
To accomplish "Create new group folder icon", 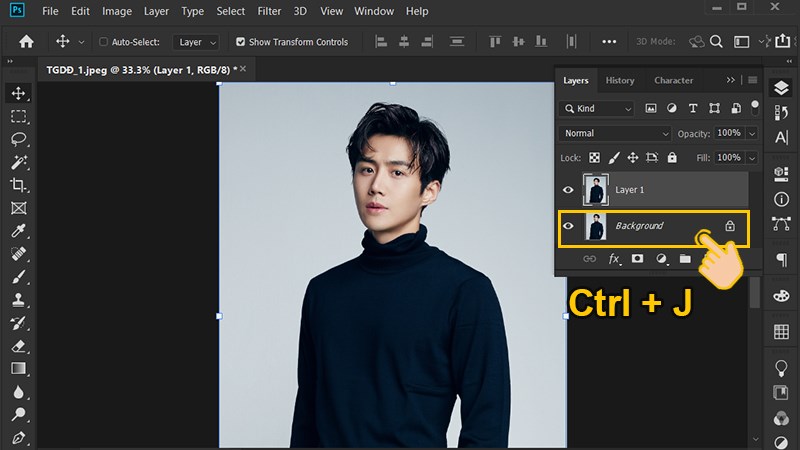I will [685, 259].
